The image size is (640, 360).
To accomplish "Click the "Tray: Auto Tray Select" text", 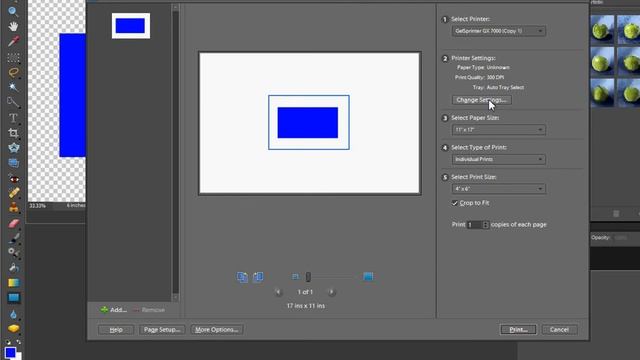I will click(x=498, y=87).
